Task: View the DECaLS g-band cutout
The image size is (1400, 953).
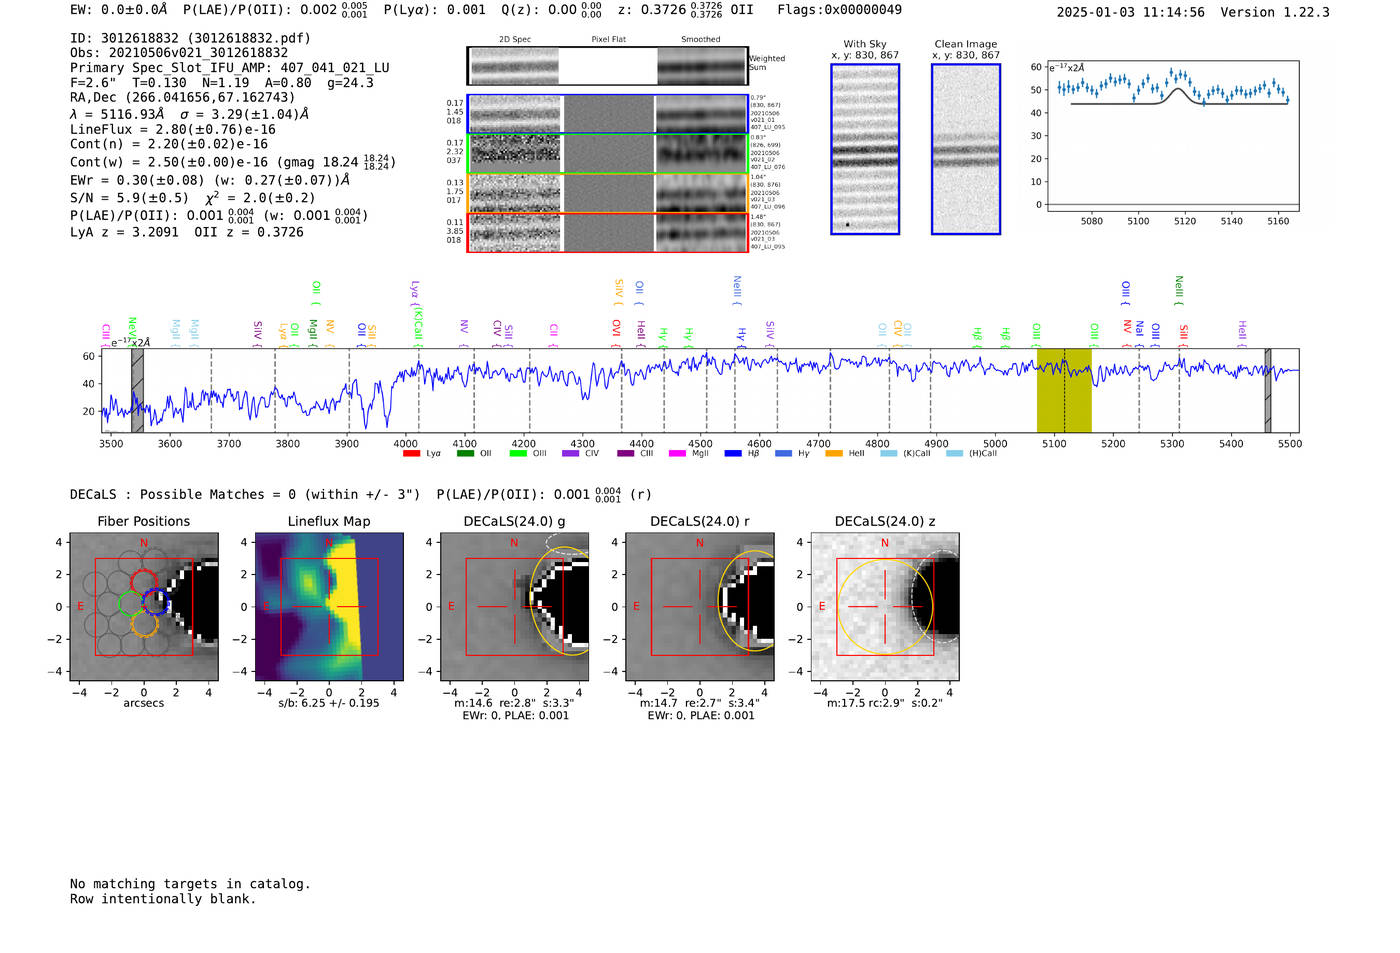Action: click(x=514, y=607)
